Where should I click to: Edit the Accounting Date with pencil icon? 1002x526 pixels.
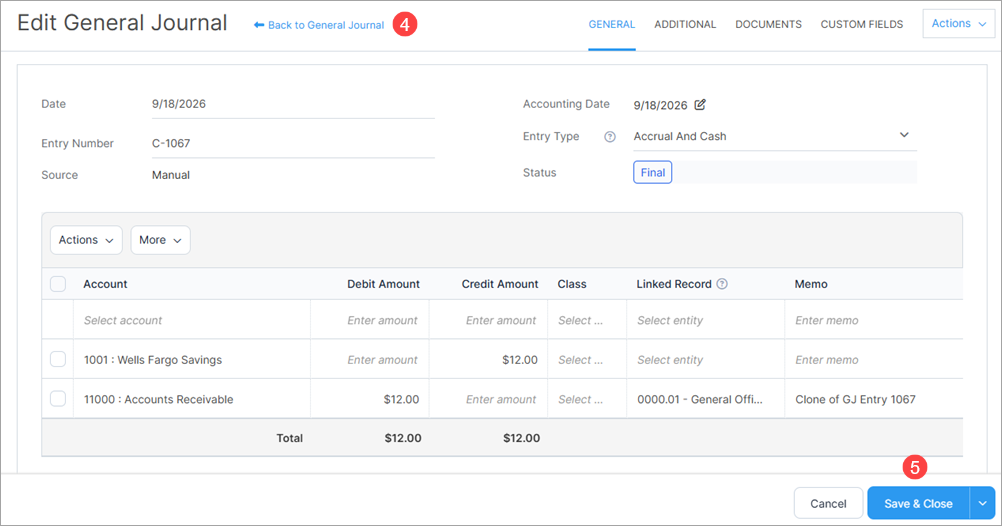700,104
